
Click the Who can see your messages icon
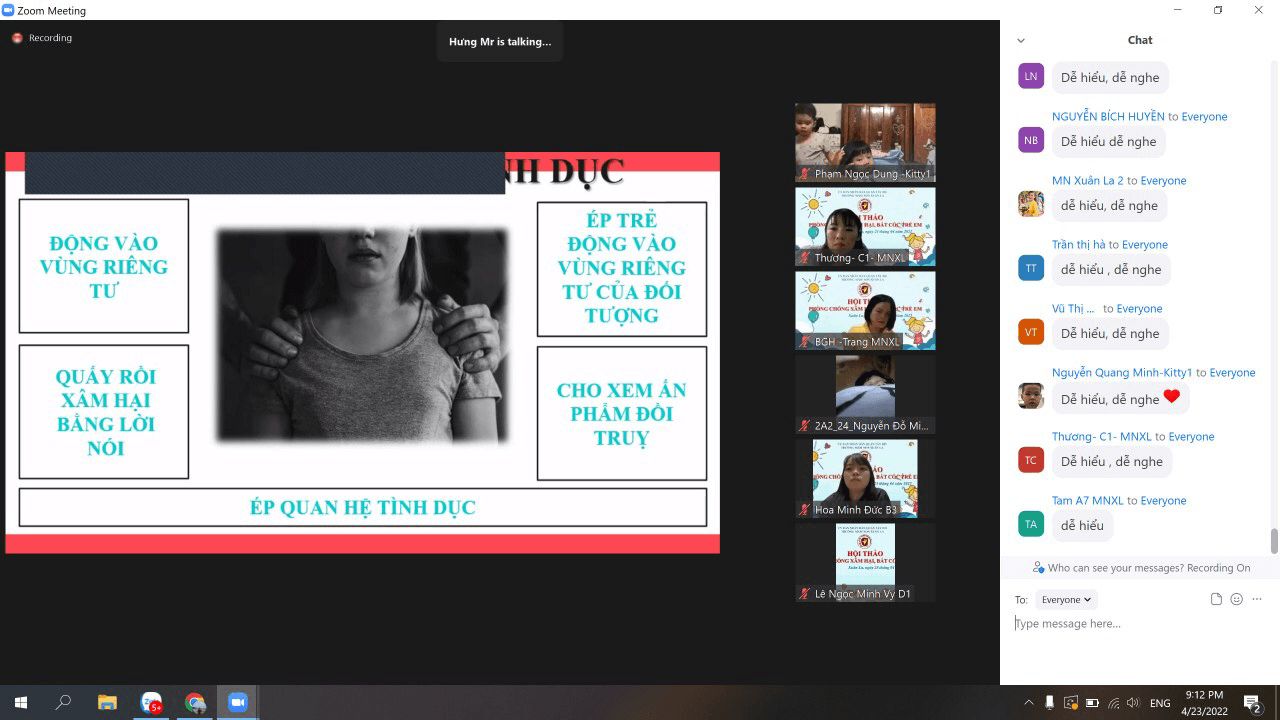pos(1038,568)
